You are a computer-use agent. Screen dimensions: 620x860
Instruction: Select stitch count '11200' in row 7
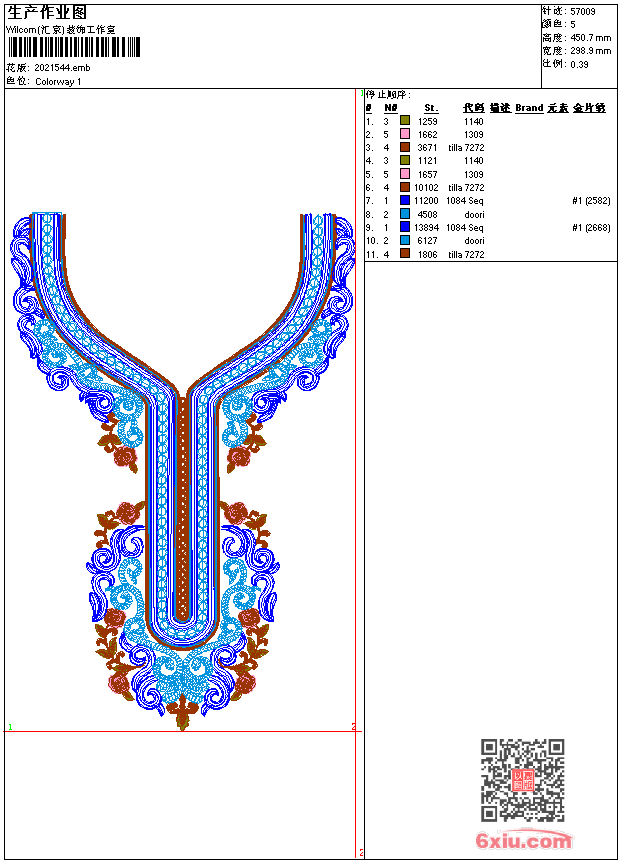[x=426, y=201]
